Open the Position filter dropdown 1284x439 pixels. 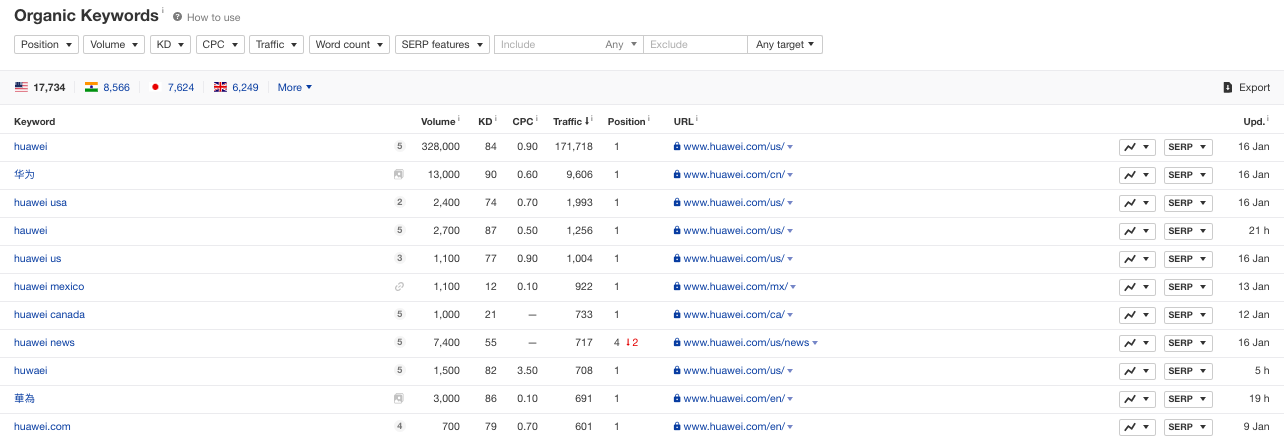coord(47,45)
